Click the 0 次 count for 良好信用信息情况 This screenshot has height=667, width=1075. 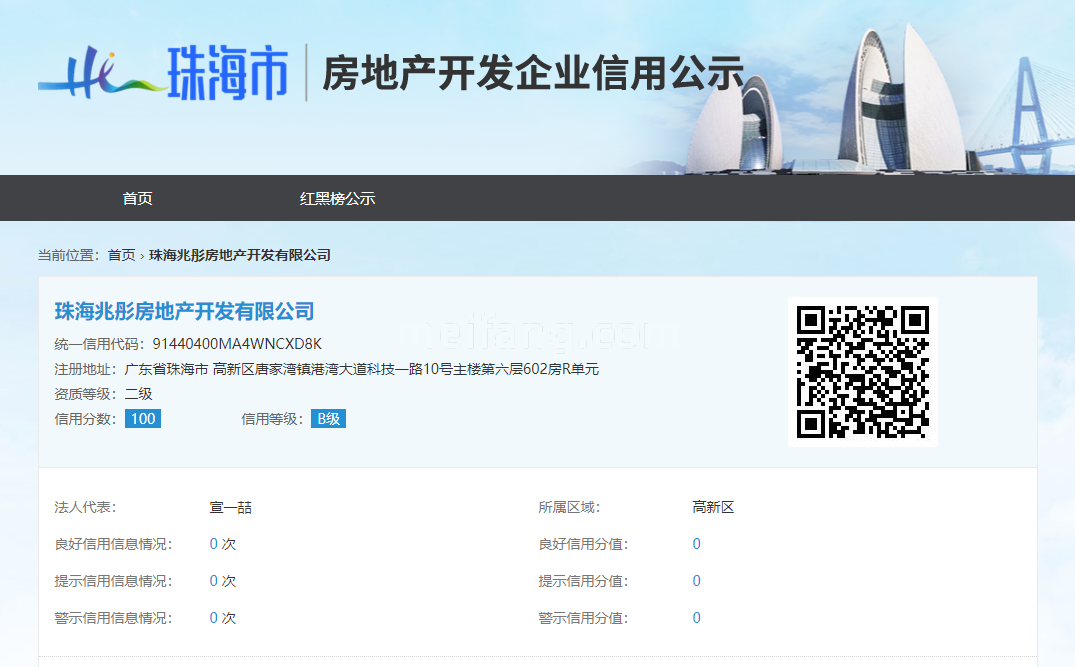(223, 544)
